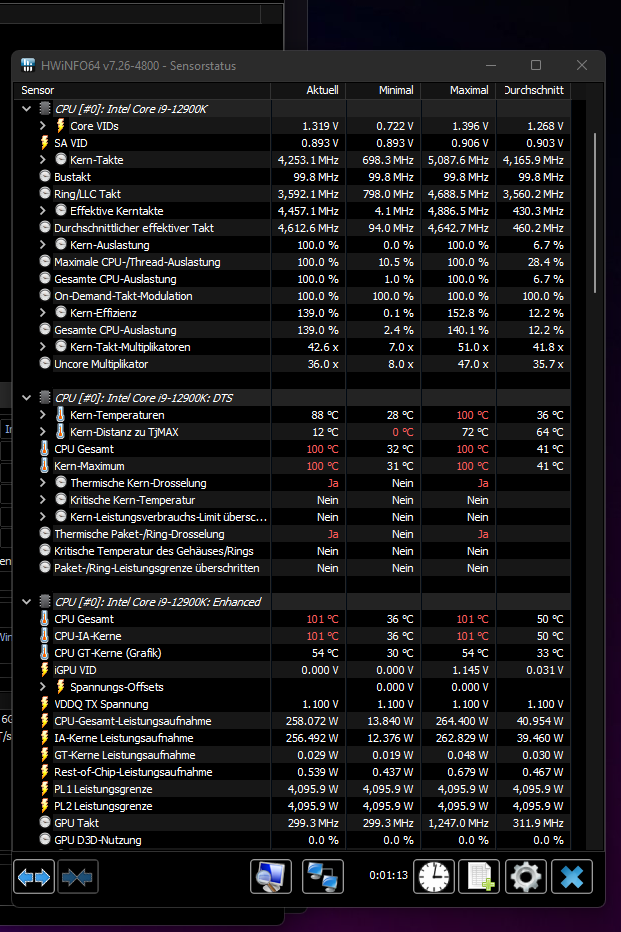
Task: Click circle icon beside Uncore Multiplikator
Action: (x=45, y=363)
